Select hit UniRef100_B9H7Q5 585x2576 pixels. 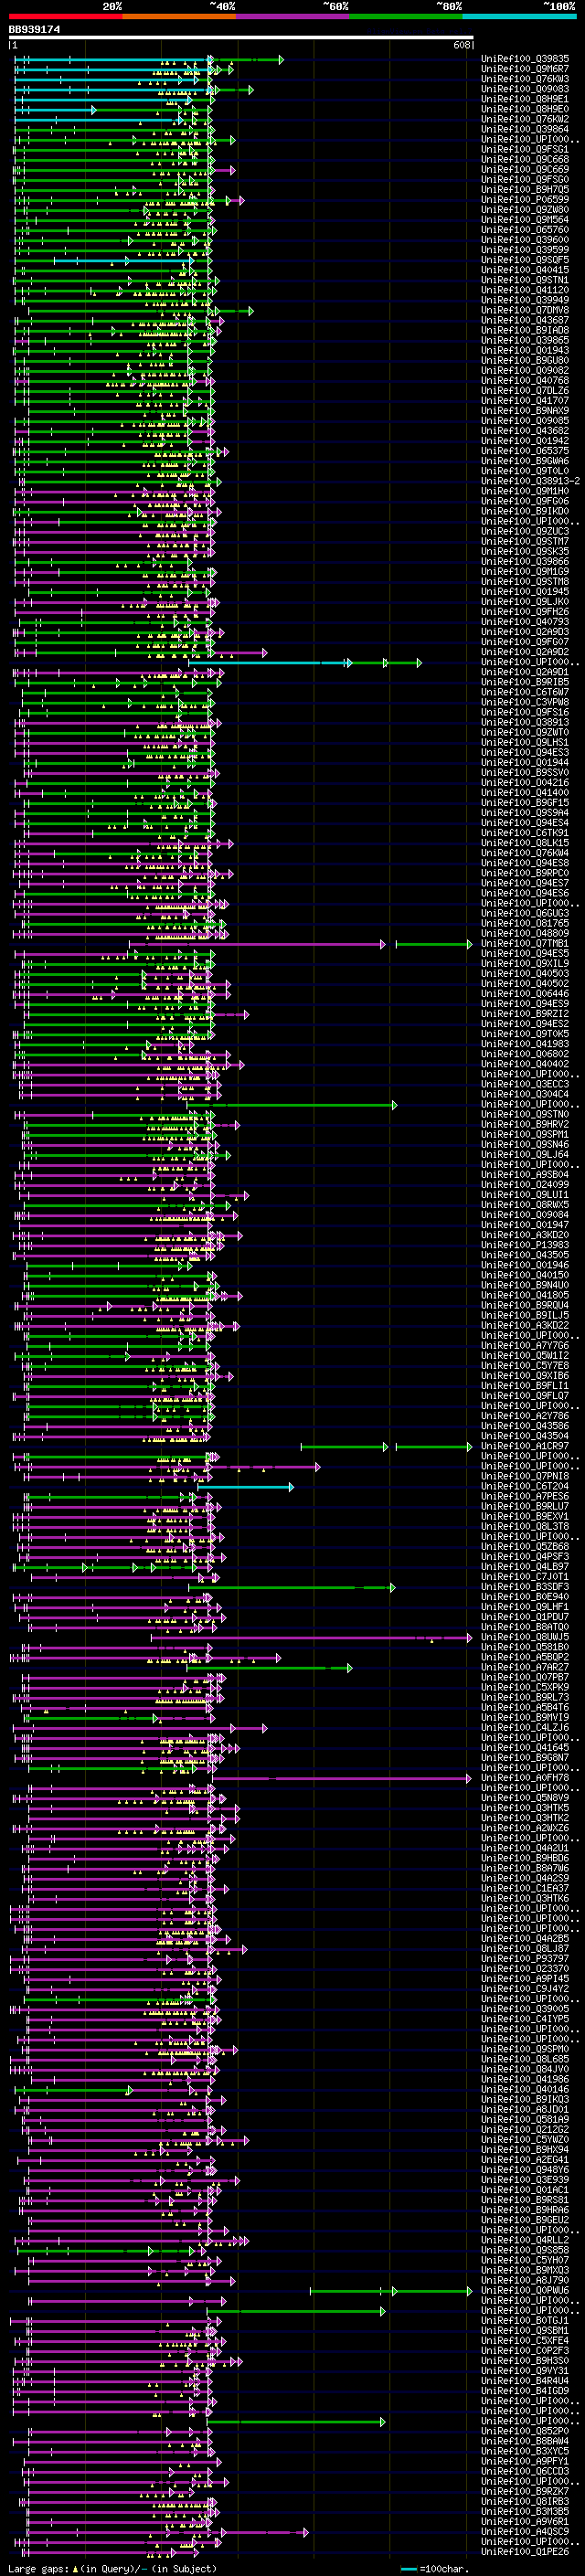525,189
